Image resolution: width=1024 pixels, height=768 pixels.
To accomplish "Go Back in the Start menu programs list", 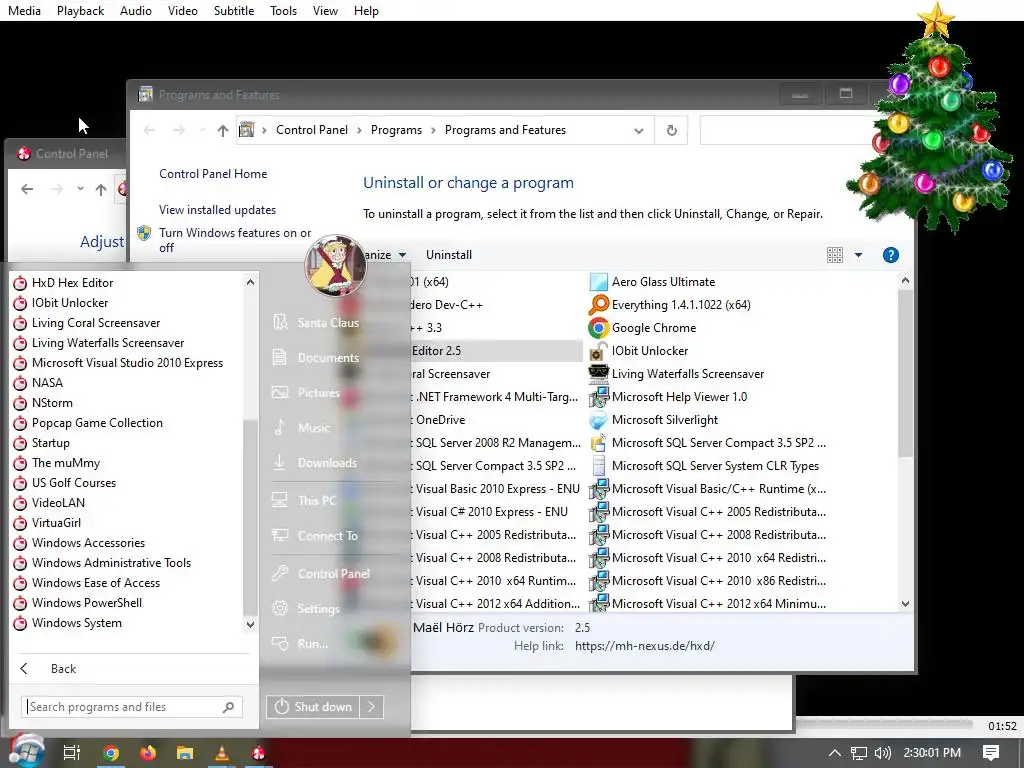I will [x=63, y=669].
